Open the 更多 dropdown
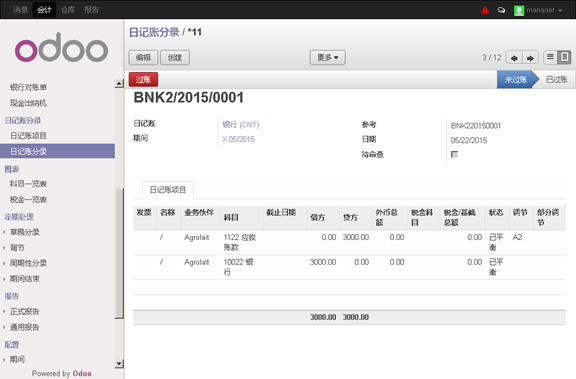576x379 pixels. click(327, 58)
